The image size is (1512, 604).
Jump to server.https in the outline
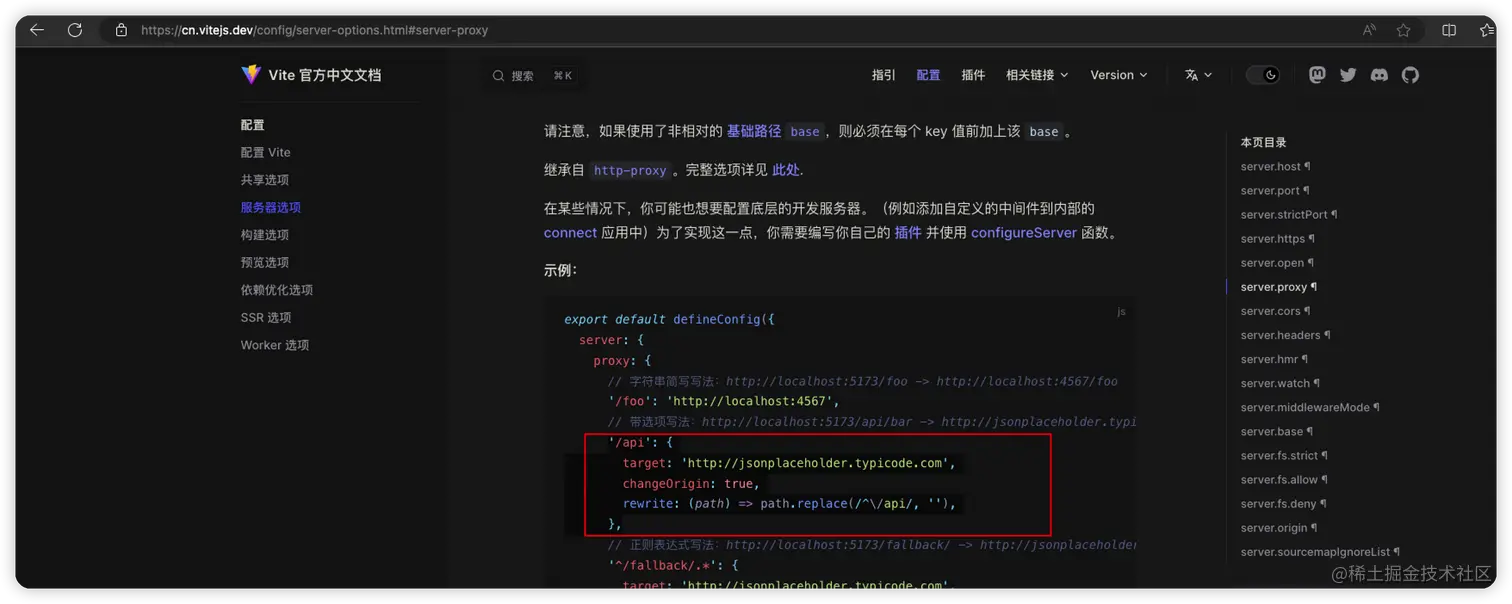pos(1278,239)
